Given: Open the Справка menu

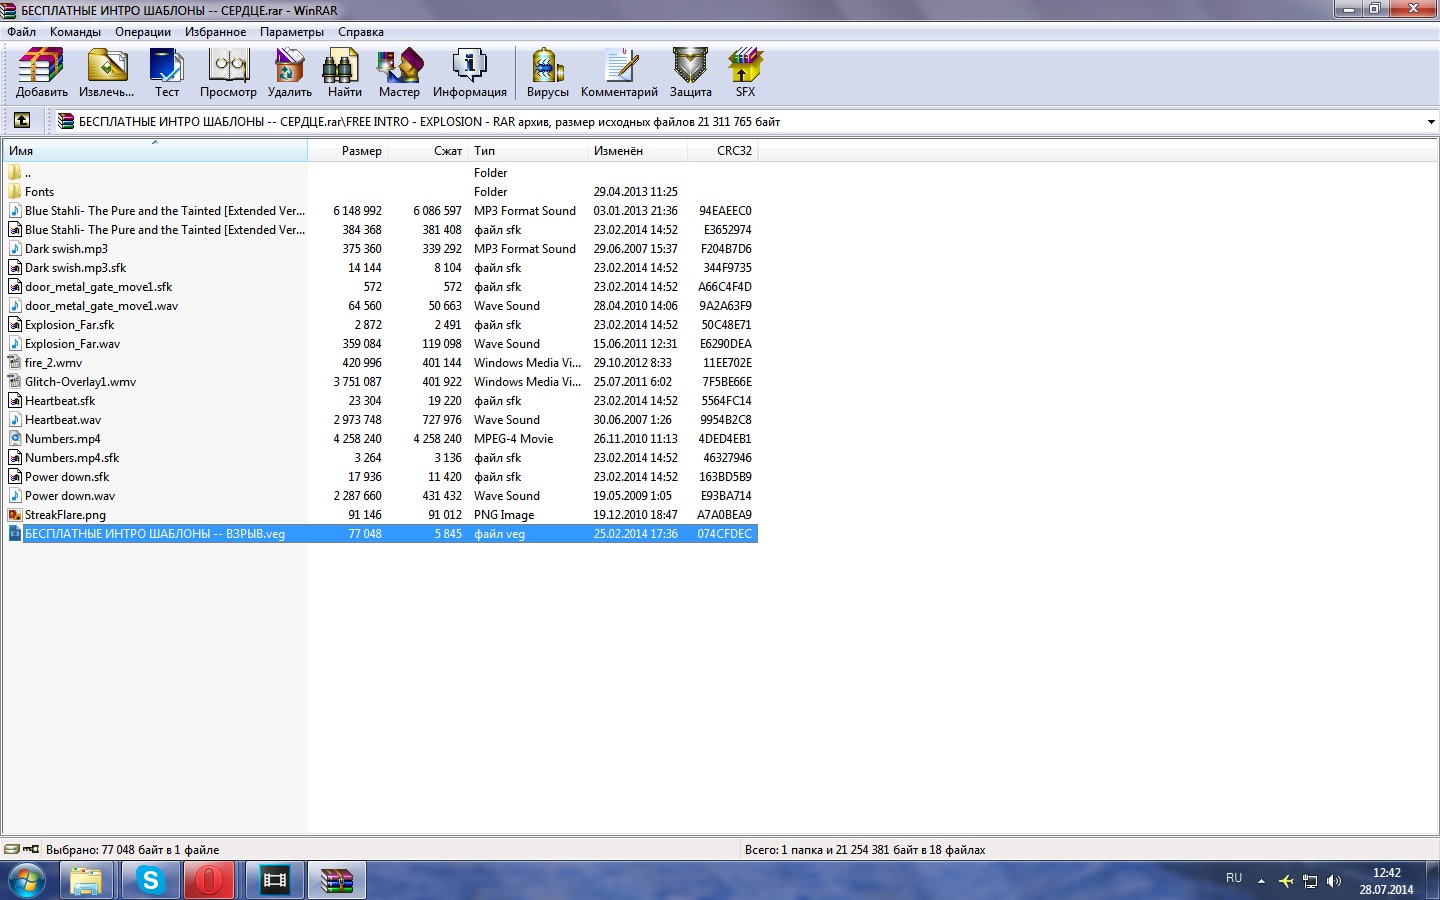Looking at the screenshot, I should coord(361,32).
